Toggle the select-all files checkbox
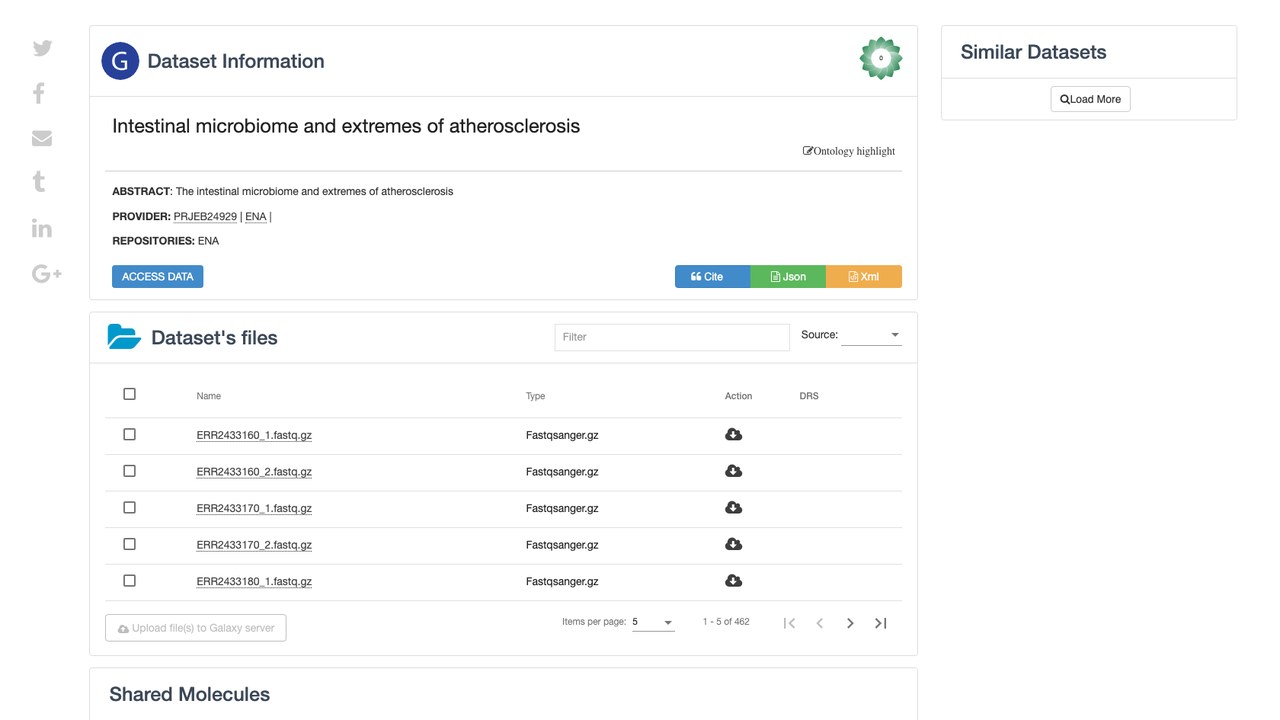Viewport: 1280px width, 720px height. click(129, 394)
